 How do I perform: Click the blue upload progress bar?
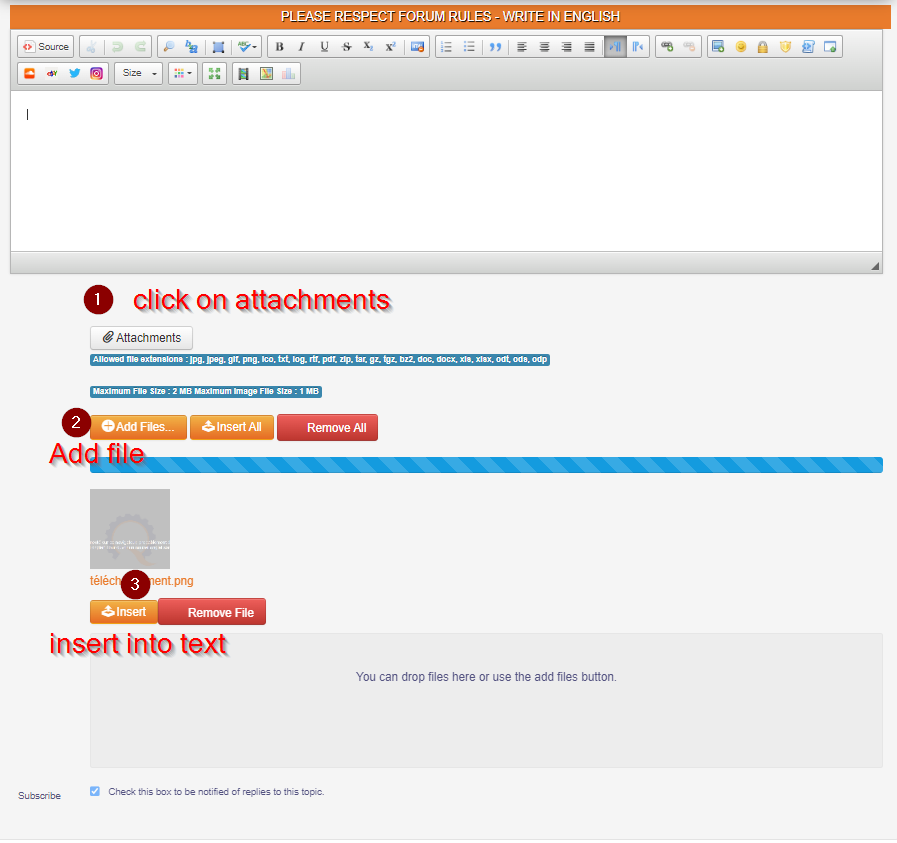[x=486, y=465]
